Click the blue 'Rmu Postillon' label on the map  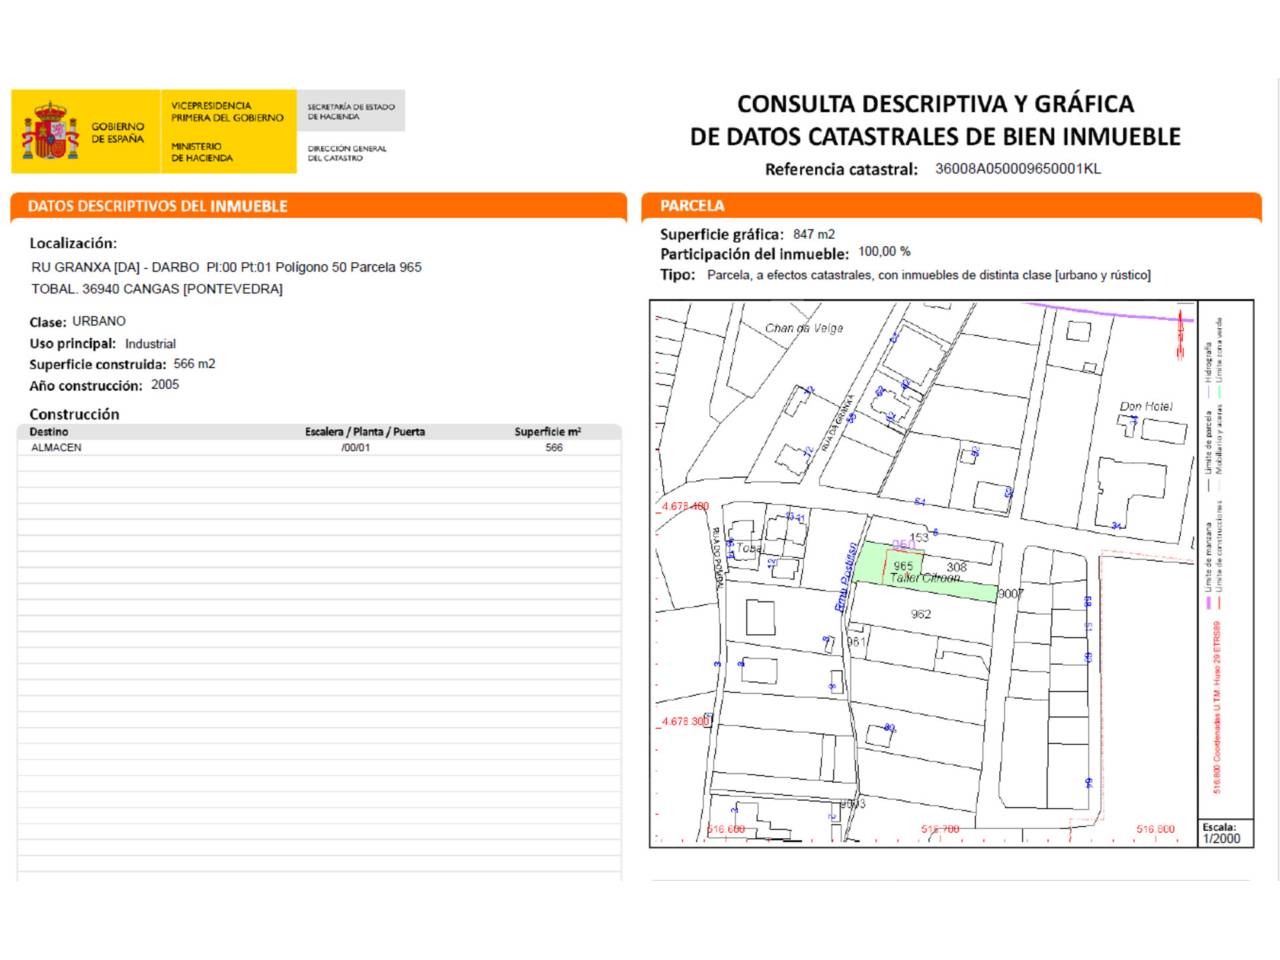pos(846,577)
